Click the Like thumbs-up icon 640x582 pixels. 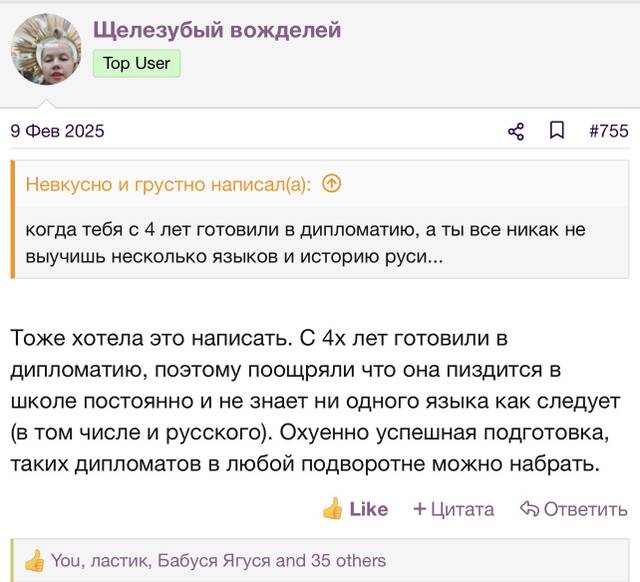(x=333, y=509)
